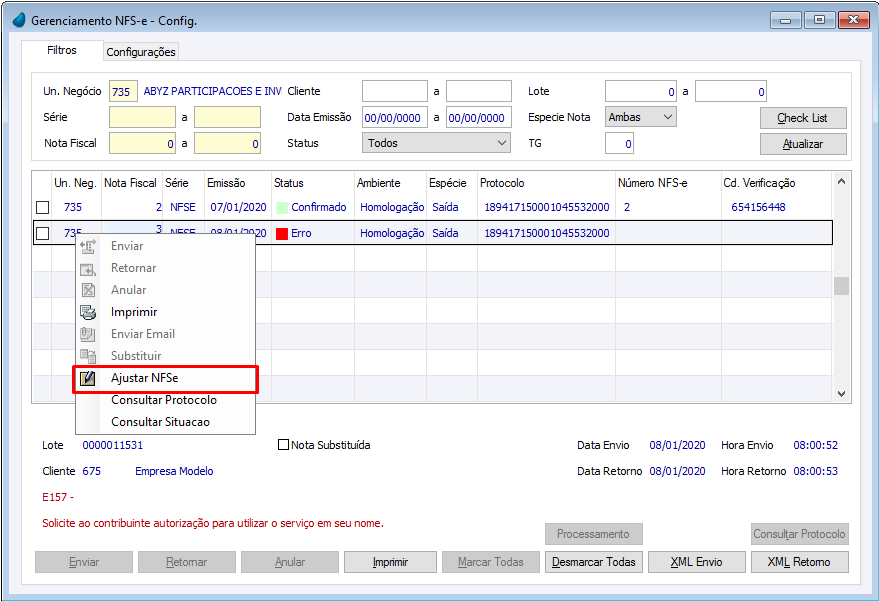
Task: Open the Especie Nota dropdown showing Ambas
Action: [641, 117]
